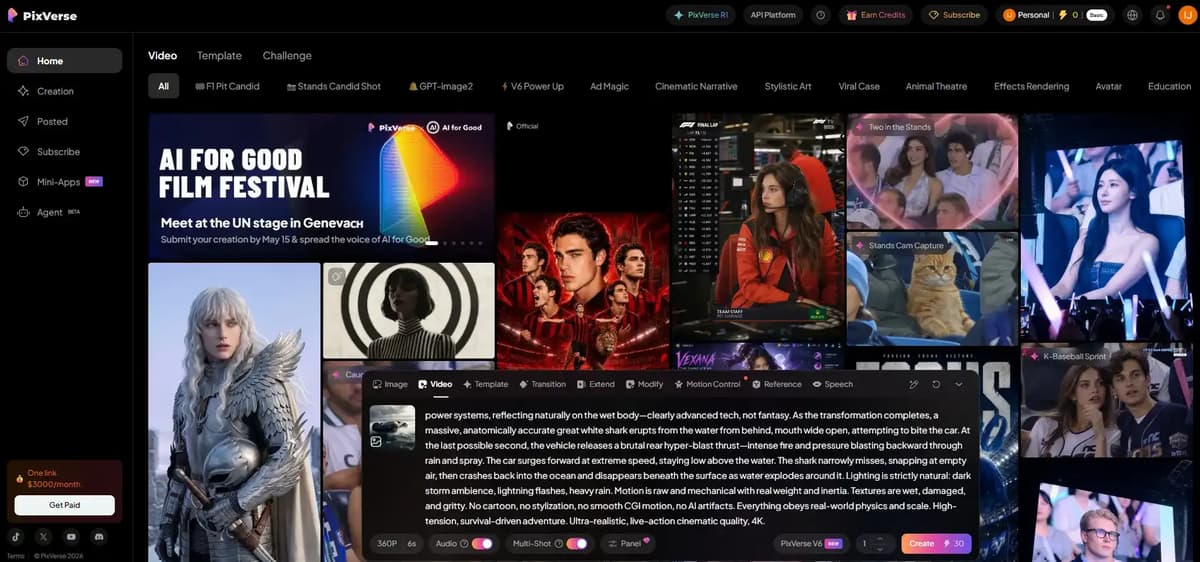Click the uploaded reference image thumbnail
Screen dimensions: 1200x562
392,427
